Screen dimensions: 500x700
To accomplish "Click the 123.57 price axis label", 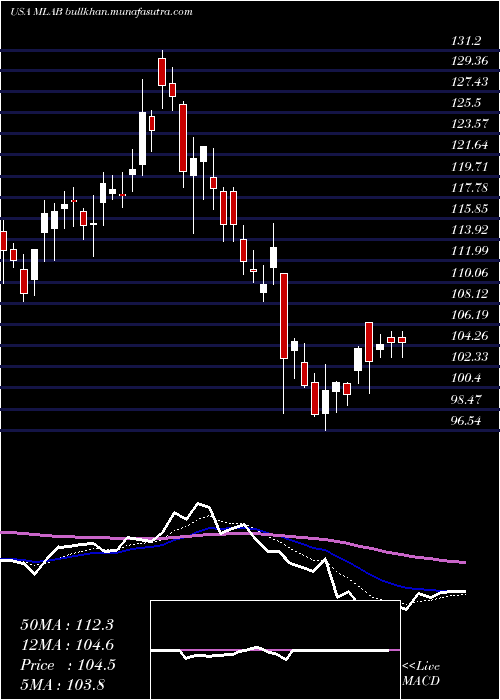I will click(x=469, y=124).
